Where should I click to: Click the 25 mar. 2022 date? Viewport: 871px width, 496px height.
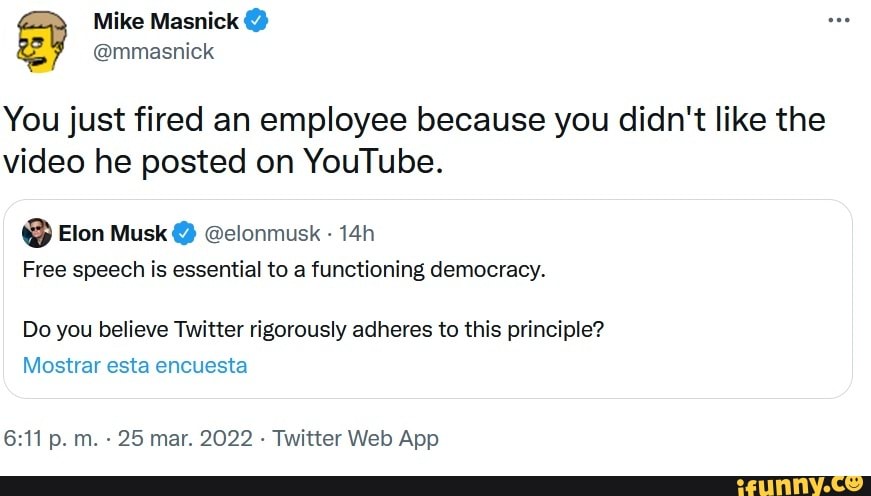(x=184, y=438)
